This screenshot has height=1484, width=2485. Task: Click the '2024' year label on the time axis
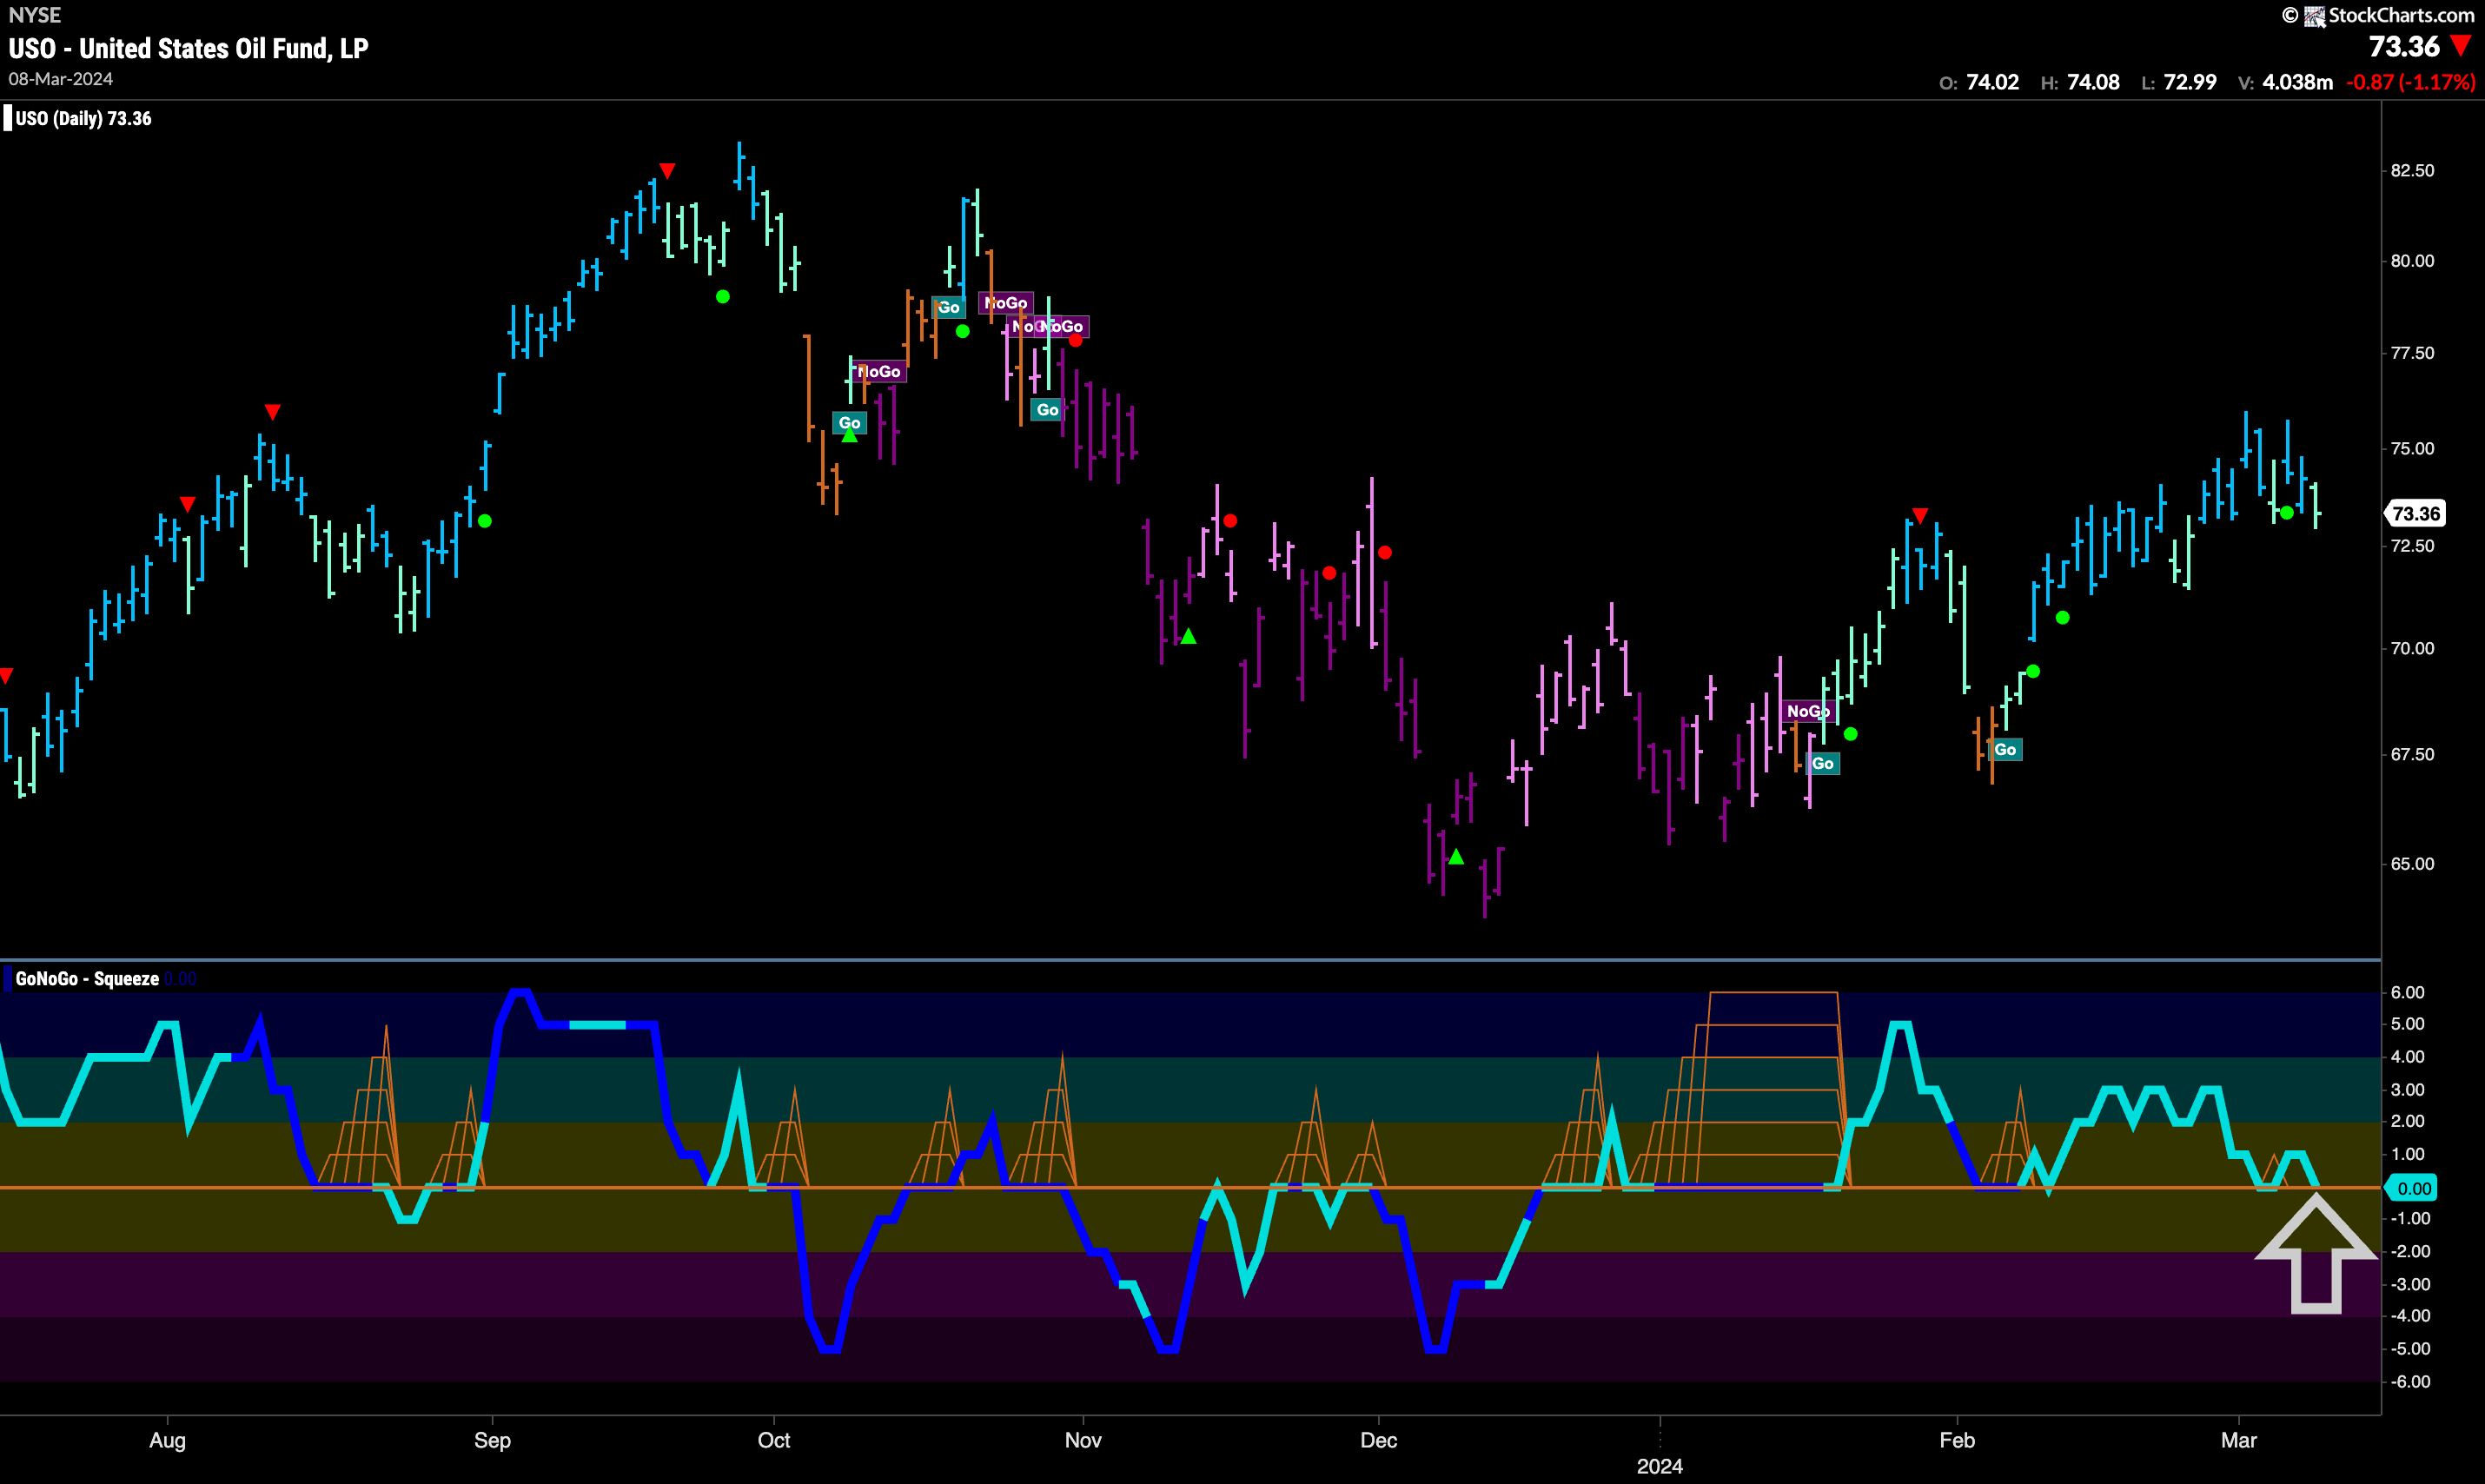pos(1660,1466)
